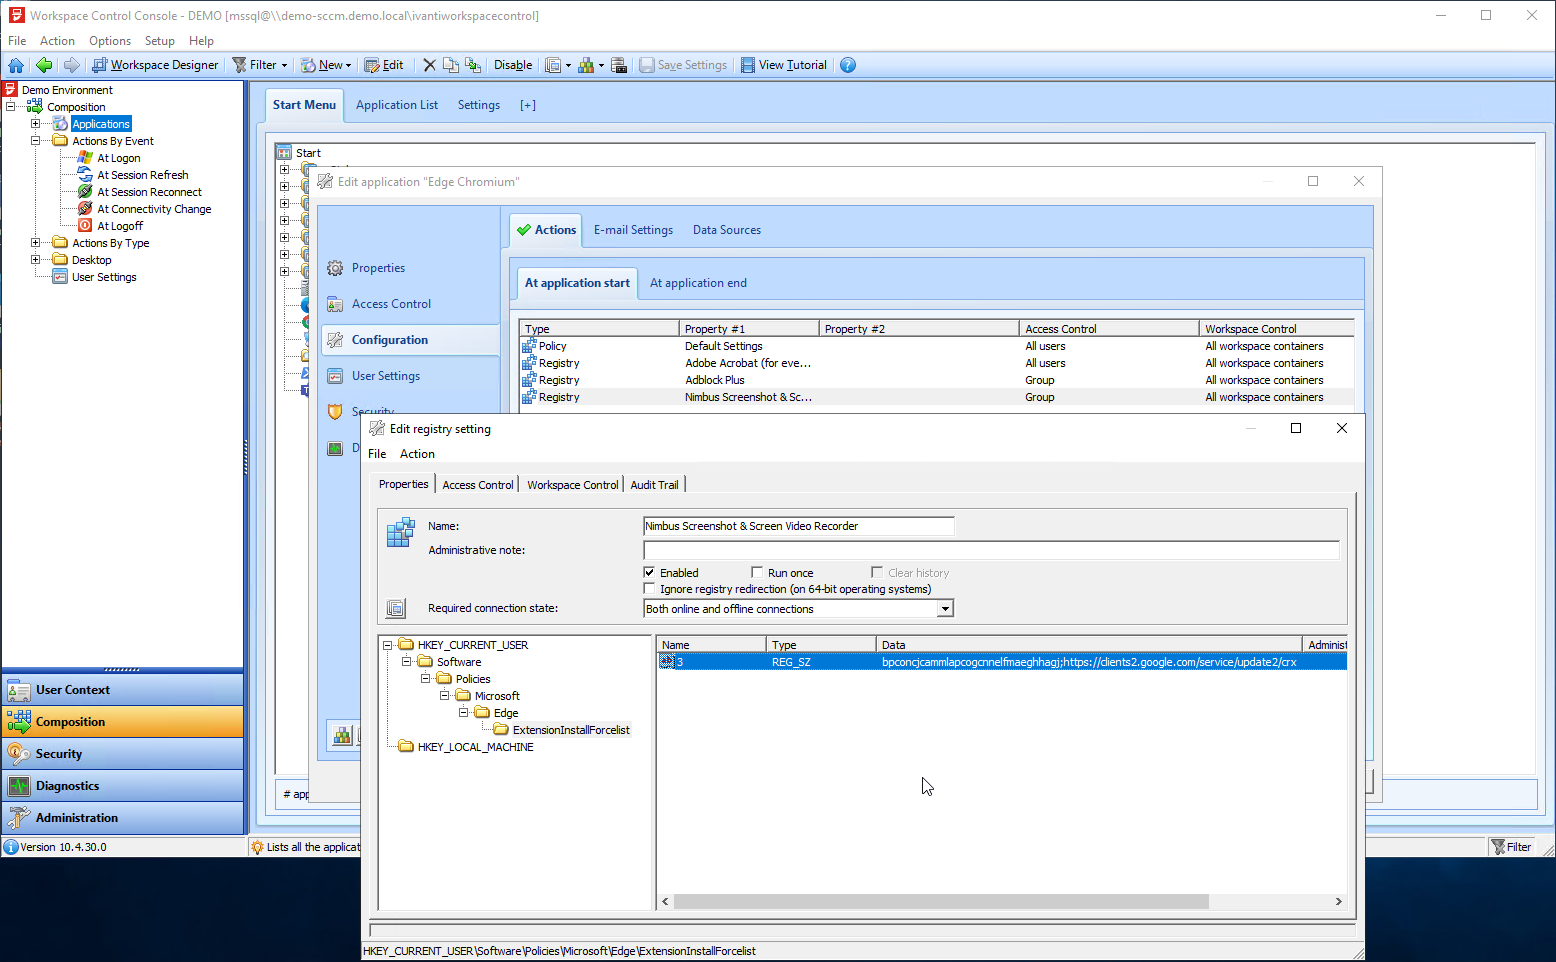Click the Home icon in the toolbar
This screenshot has width=1556, height=962.
pos(16,65)
